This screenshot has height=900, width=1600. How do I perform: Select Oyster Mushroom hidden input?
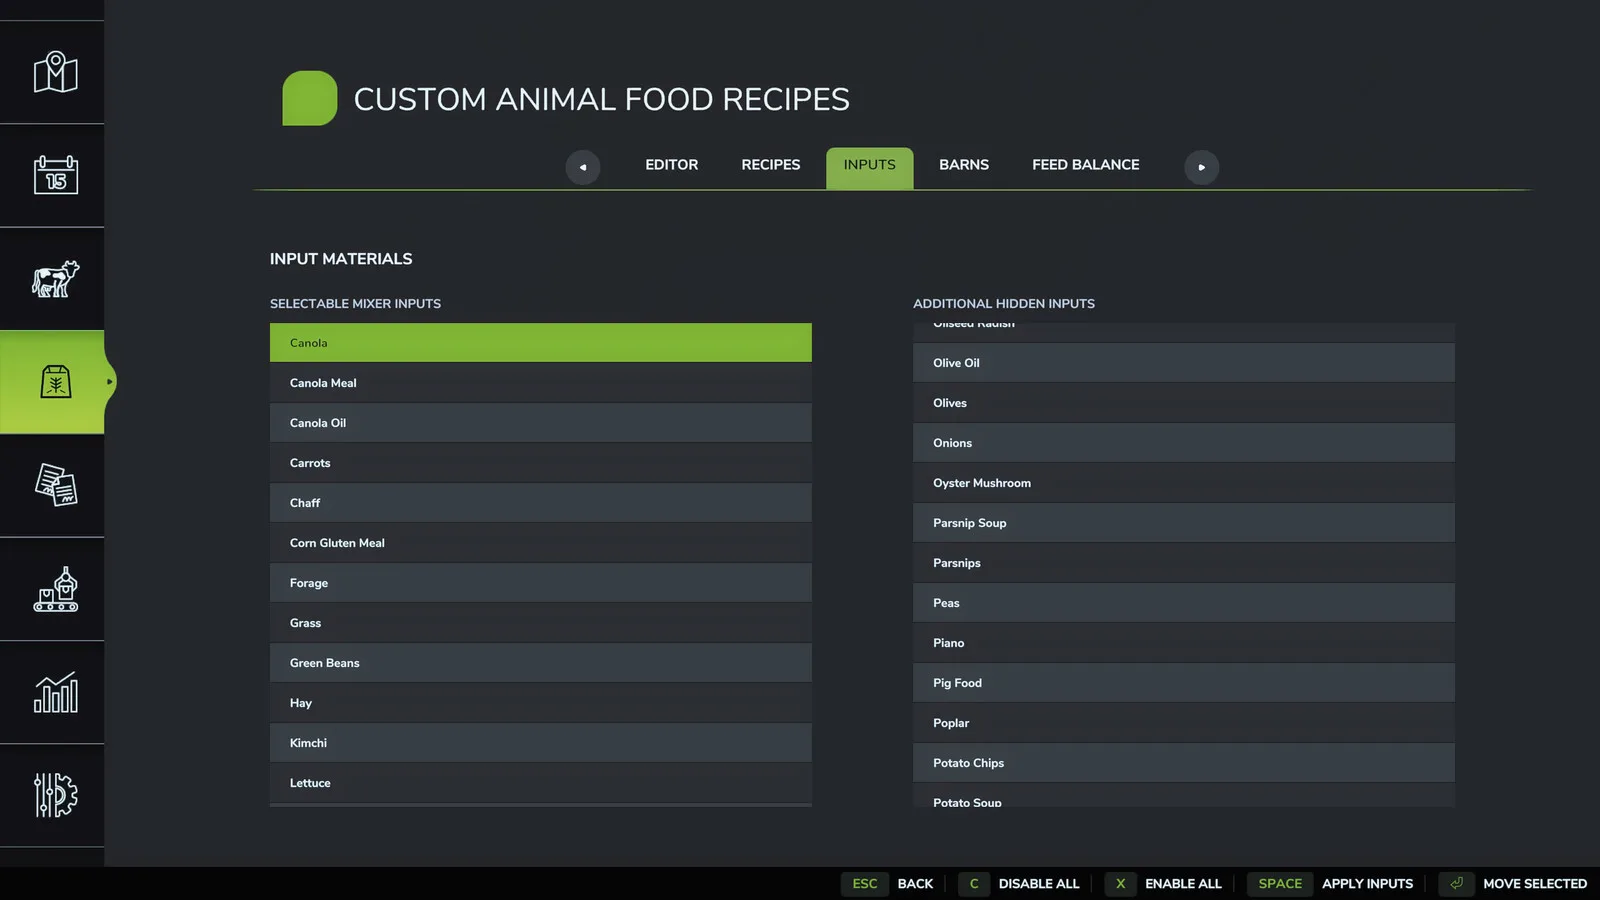click(1184, 483)
